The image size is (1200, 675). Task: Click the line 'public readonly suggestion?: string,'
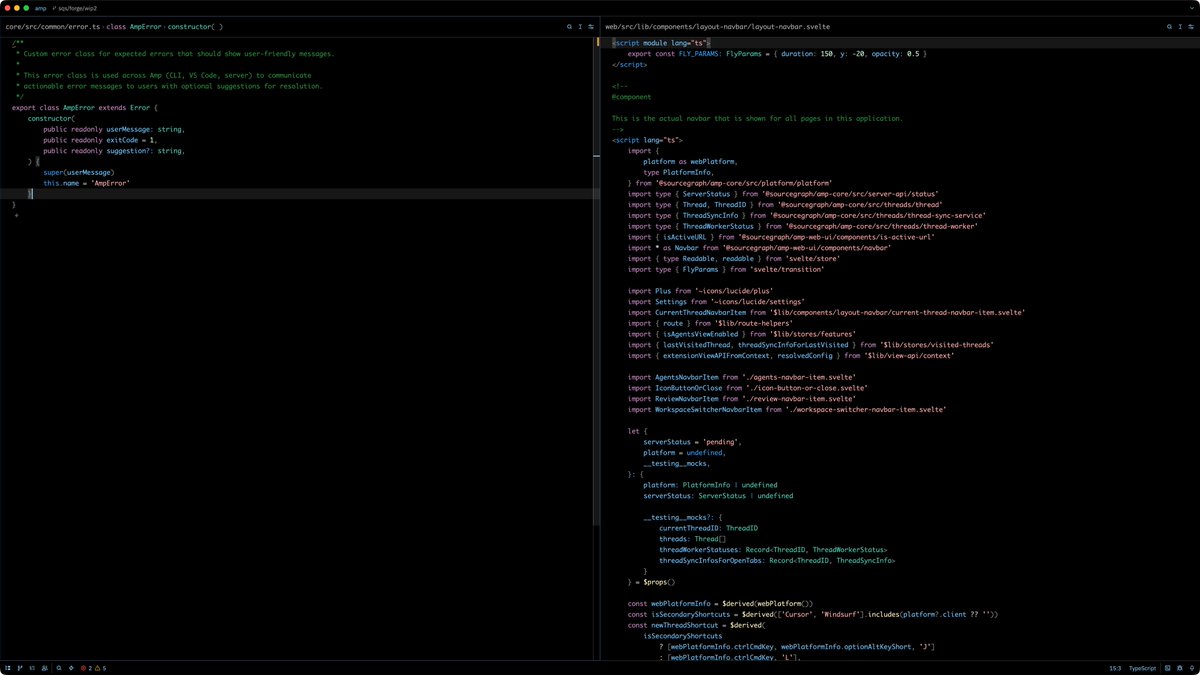point(114,151)
